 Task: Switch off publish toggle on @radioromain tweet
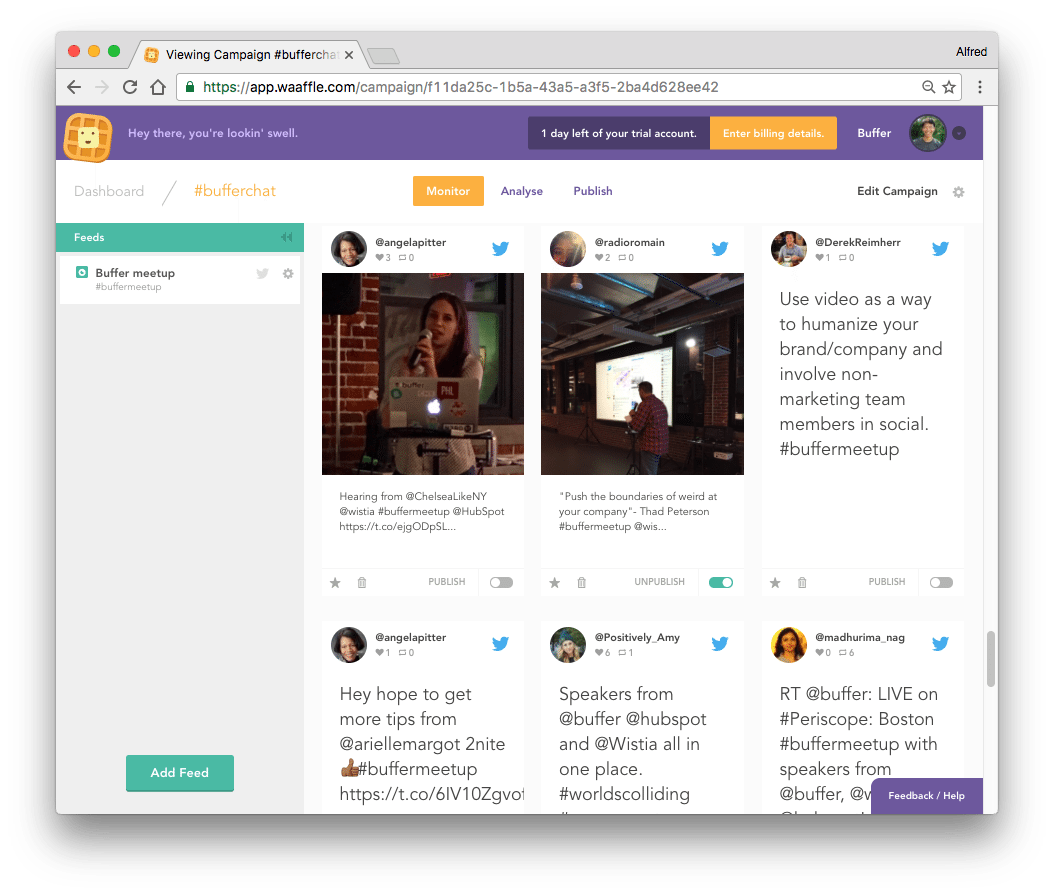tap(721, 582)
